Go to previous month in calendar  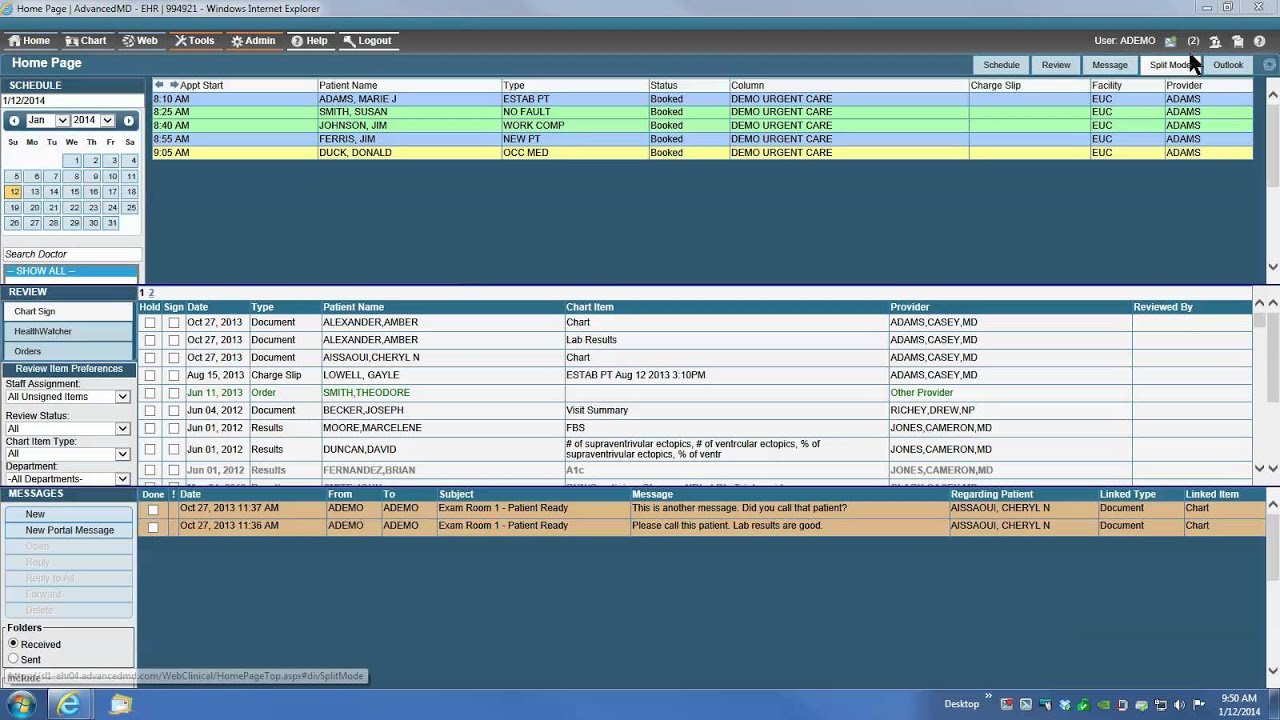(x=14, y=121)
